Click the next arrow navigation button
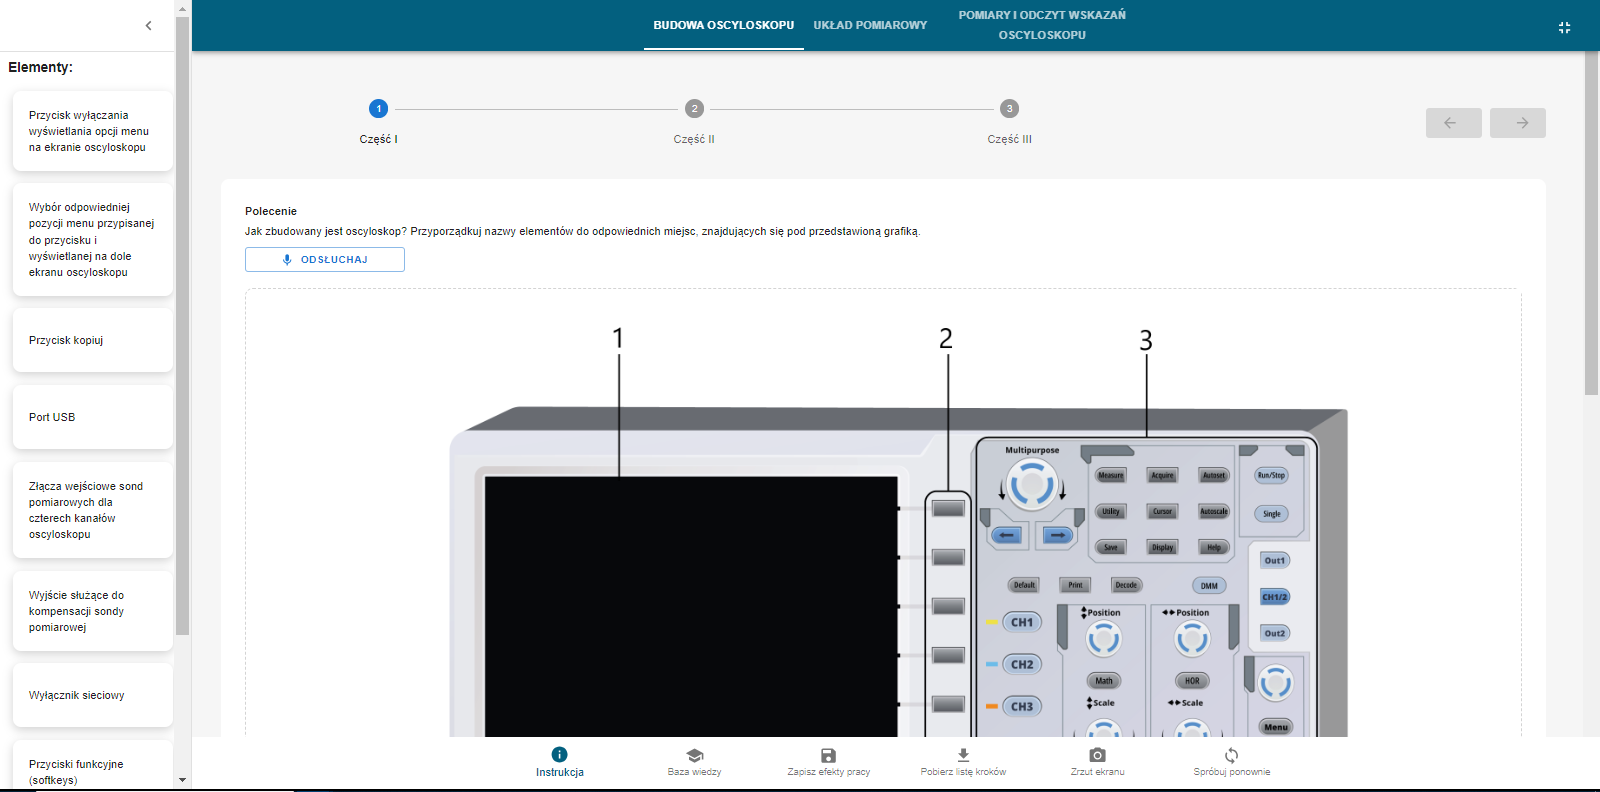This screenshot has width=1600, height=792. tap(1517, 123)
